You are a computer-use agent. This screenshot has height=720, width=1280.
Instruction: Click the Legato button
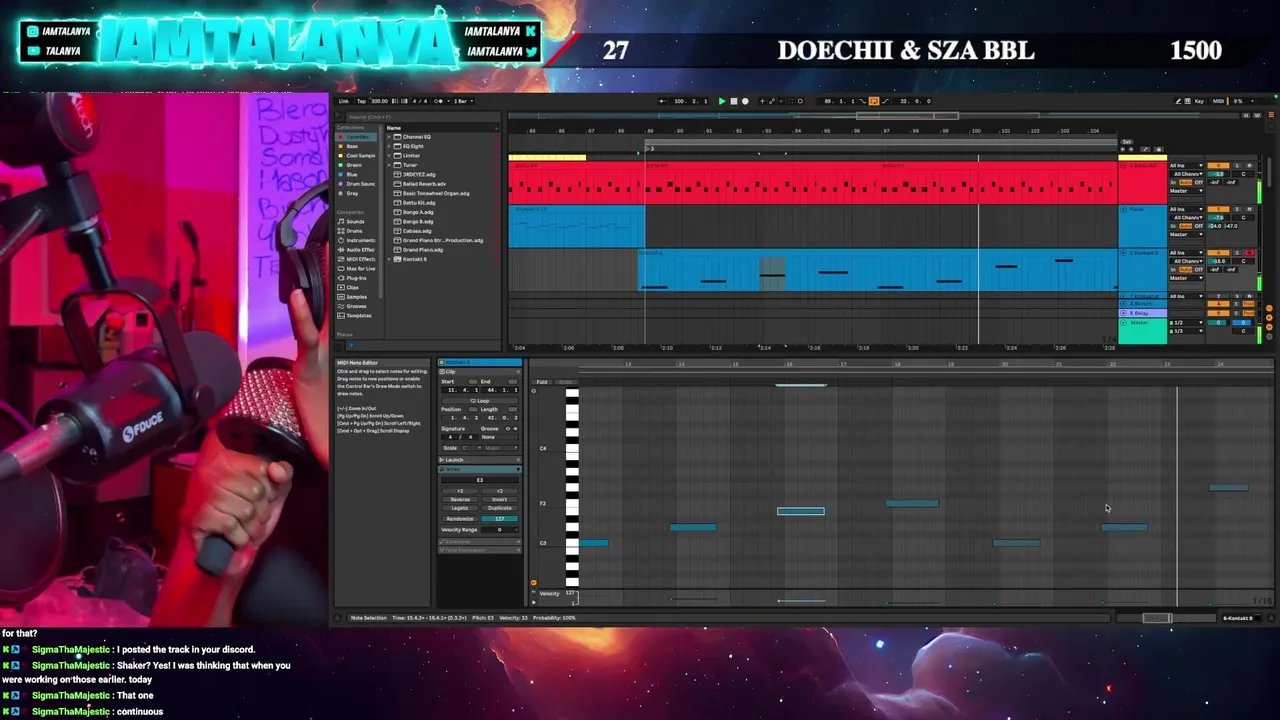point(460,508)
